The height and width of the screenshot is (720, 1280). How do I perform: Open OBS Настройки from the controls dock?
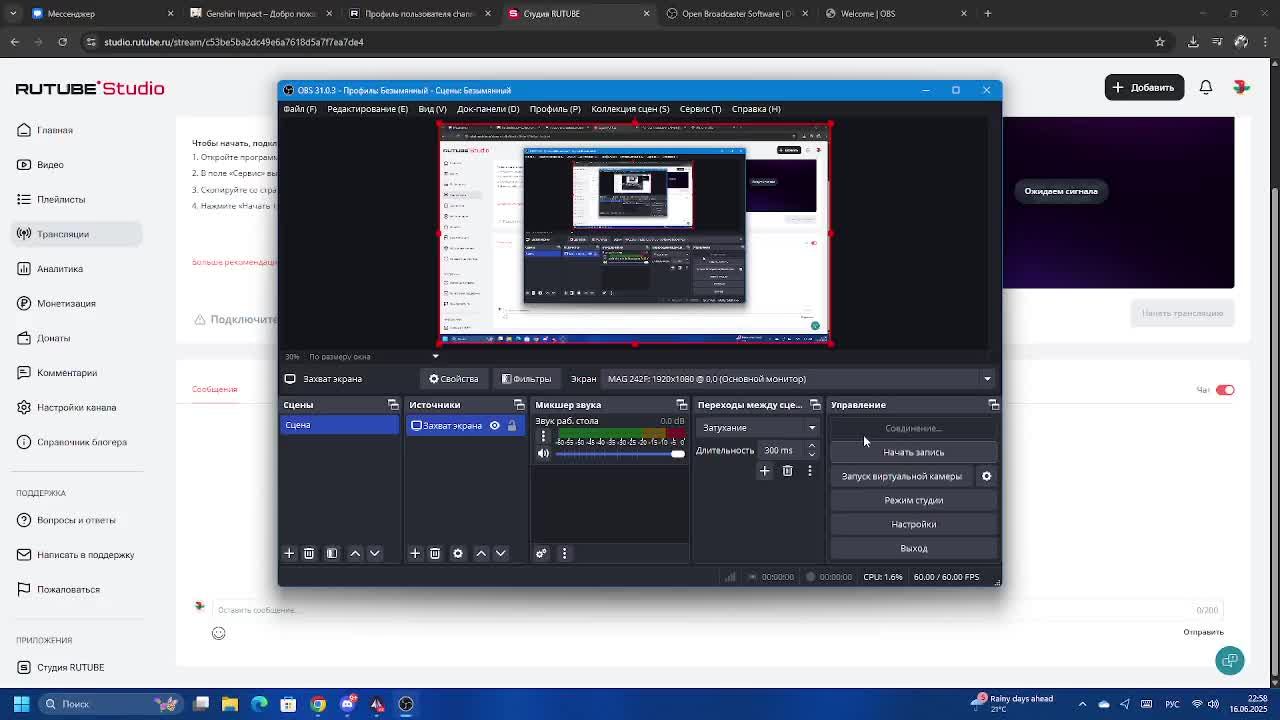coord(914,524)
